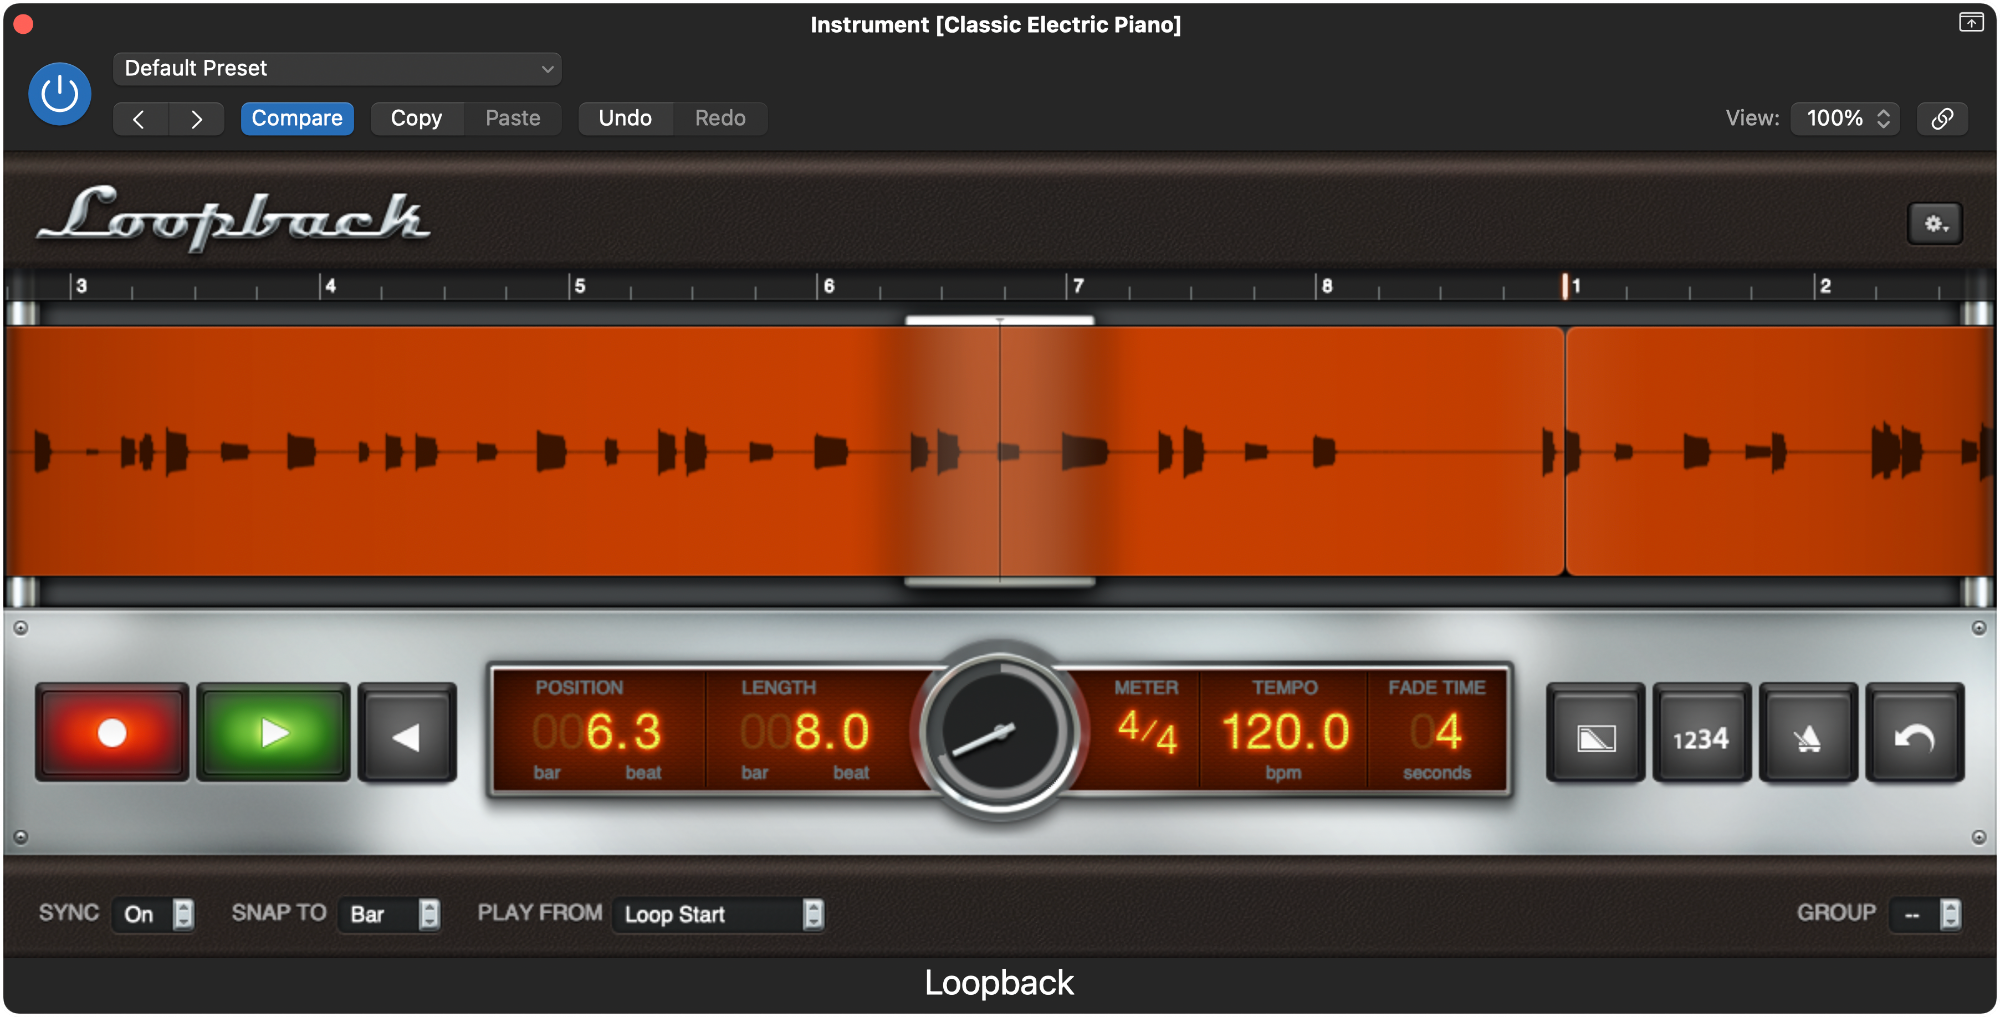Click the green Play button
The image size is (2000, 1018).
[274, 733]
